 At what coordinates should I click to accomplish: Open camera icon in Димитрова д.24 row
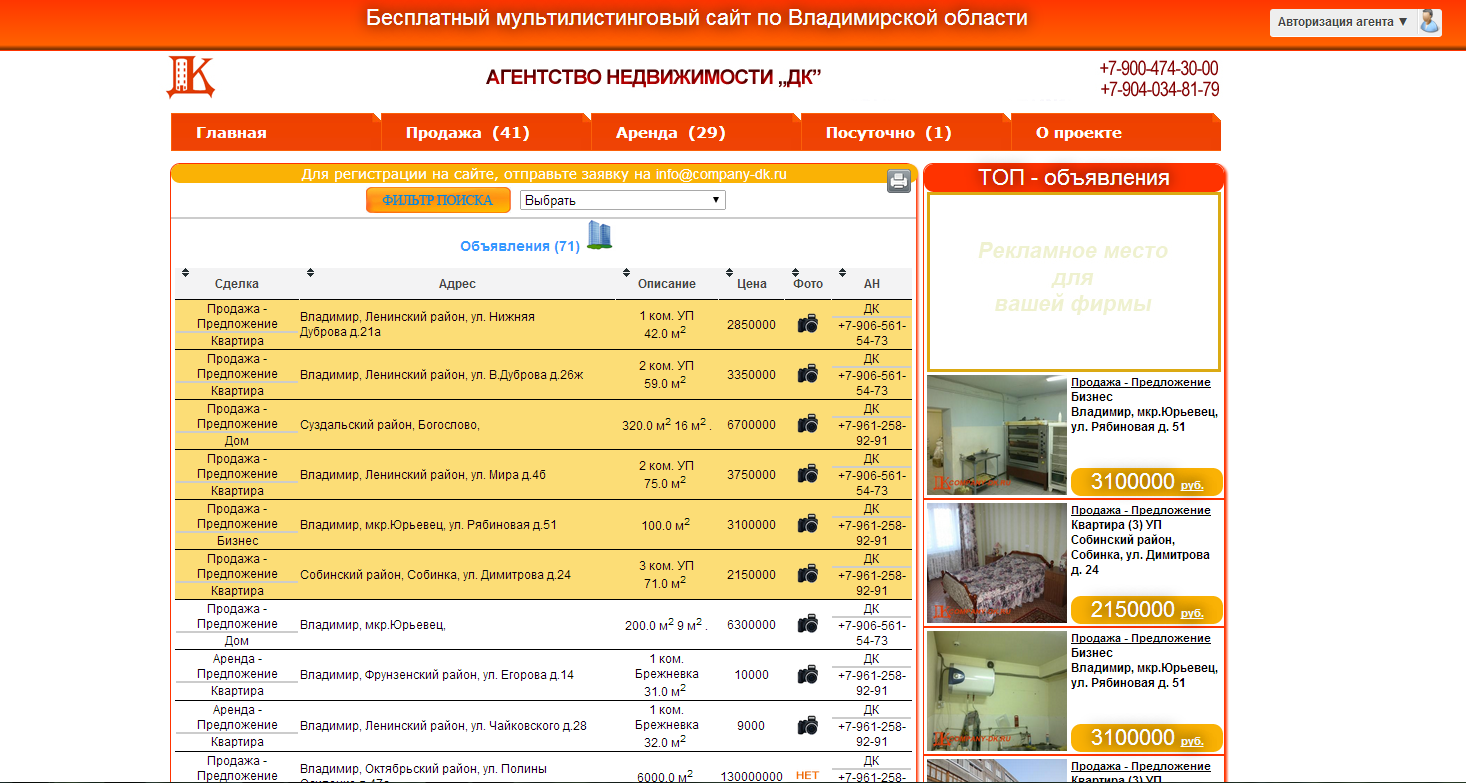click(x=808, y=574)
